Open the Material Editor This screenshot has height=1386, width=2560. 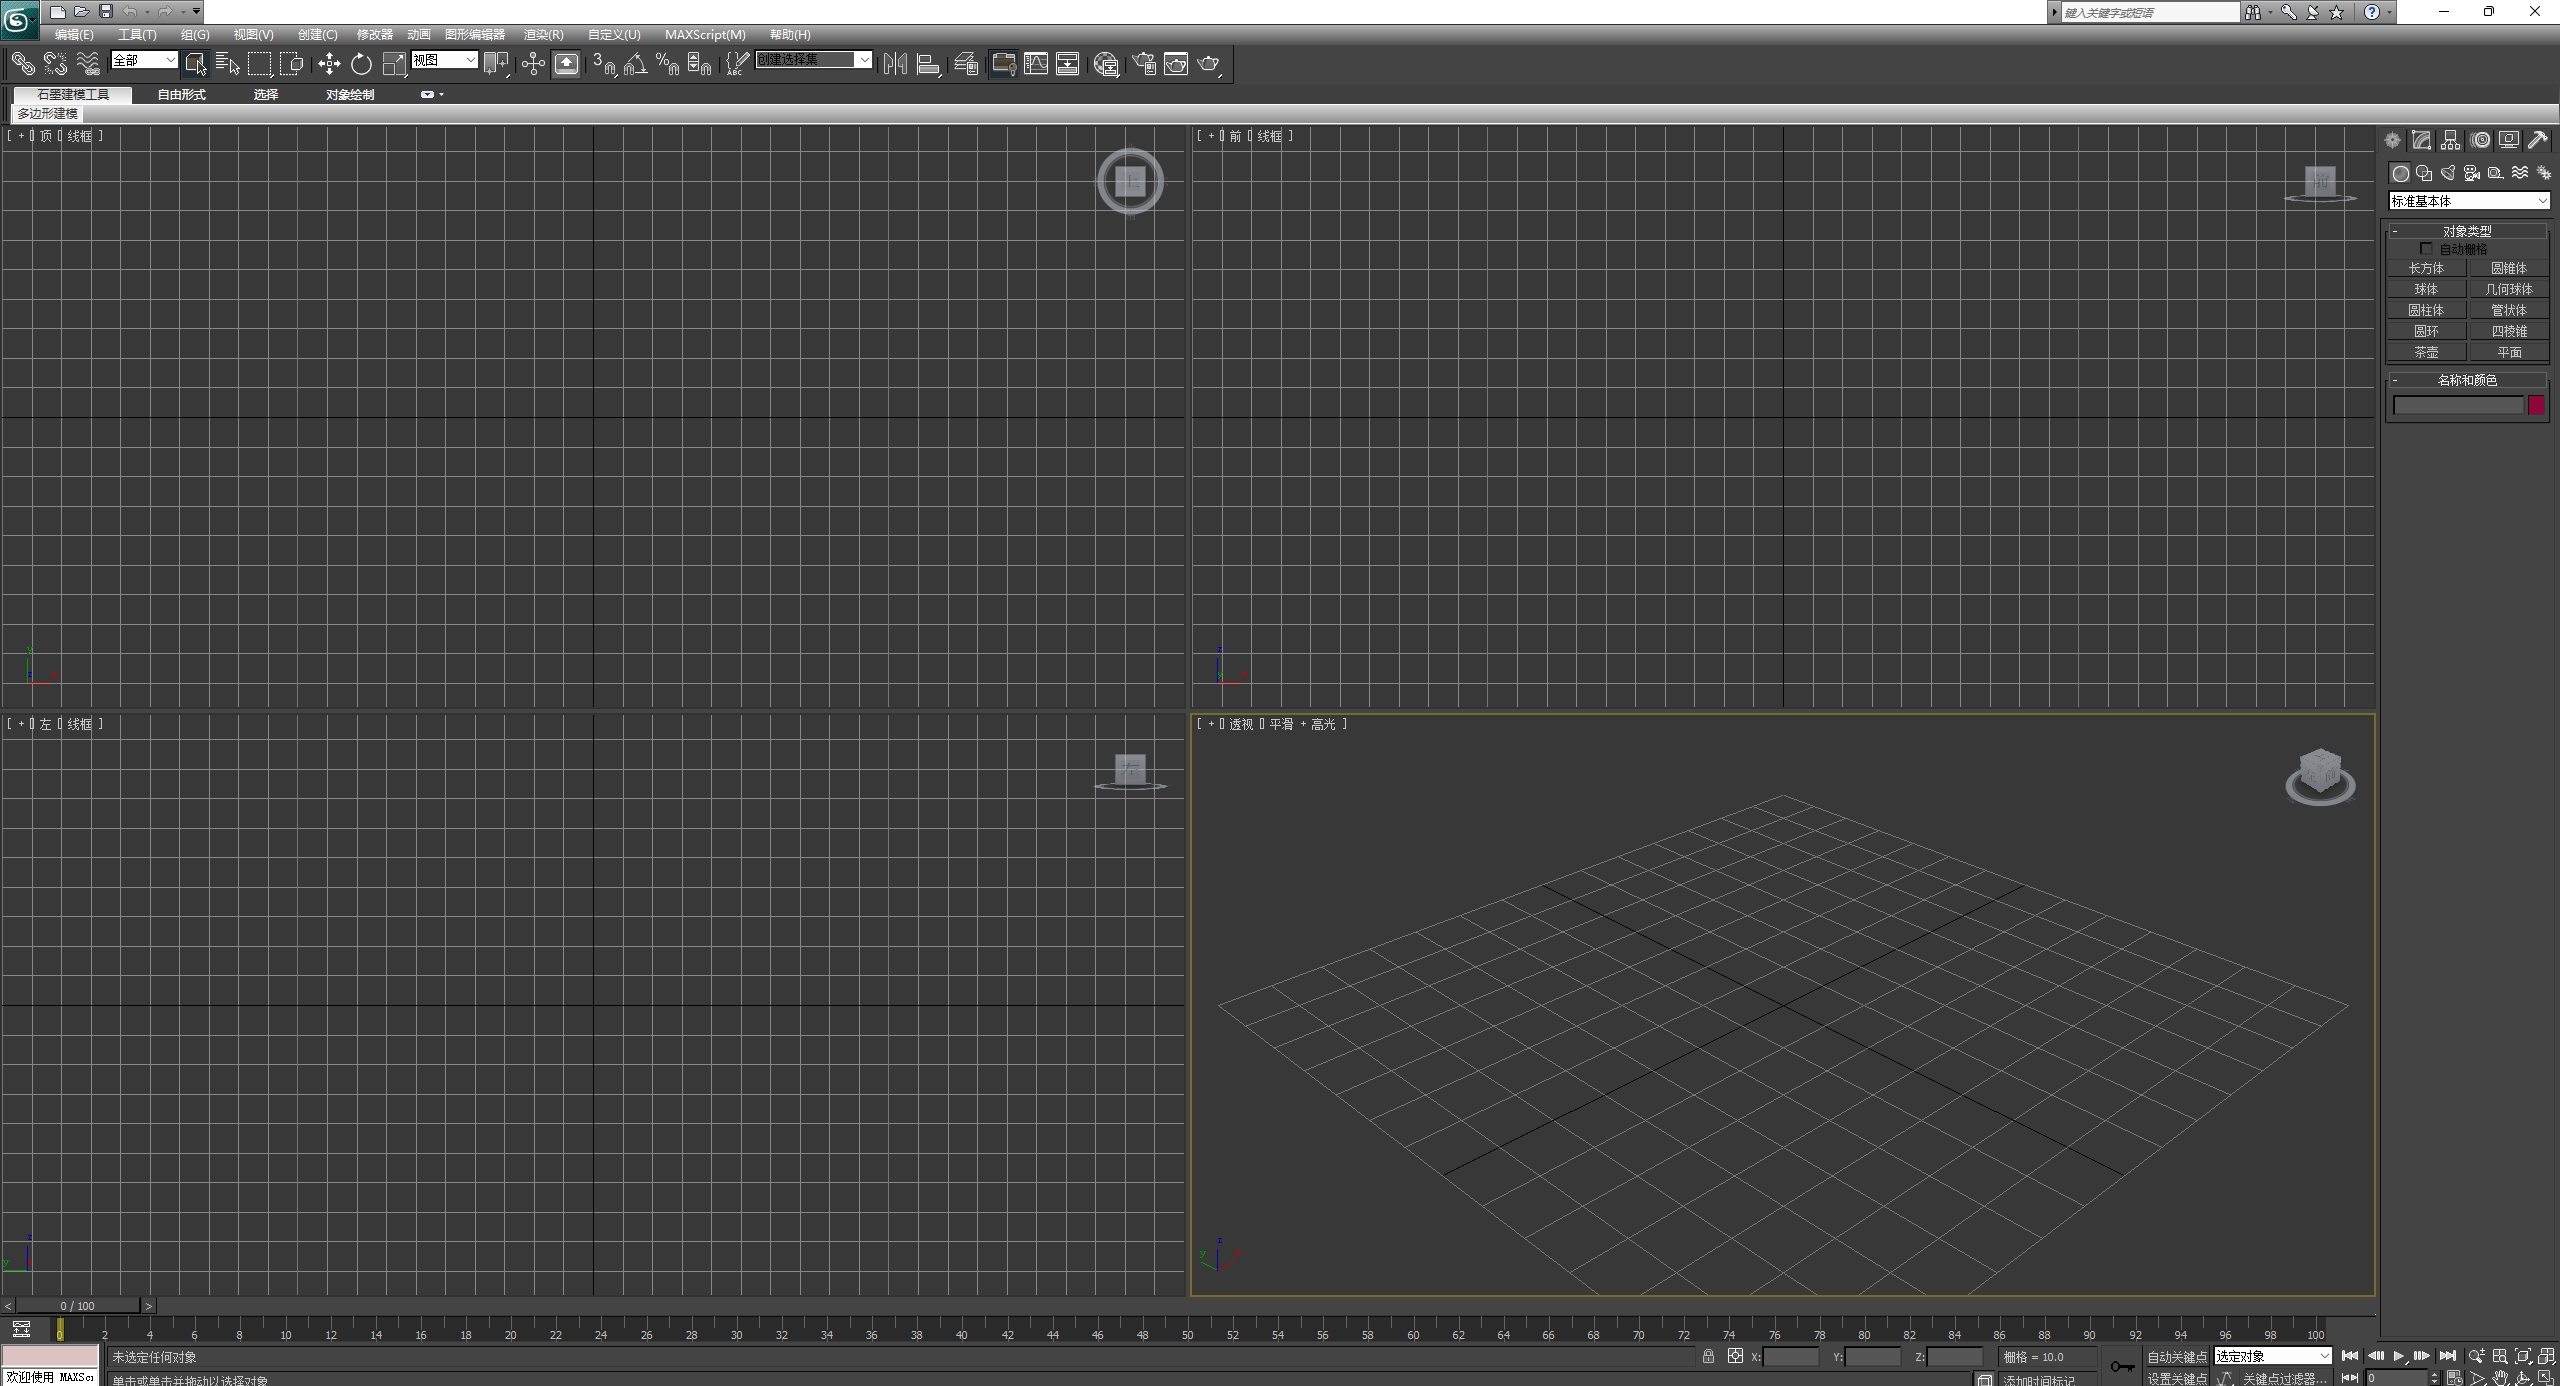1105,63
